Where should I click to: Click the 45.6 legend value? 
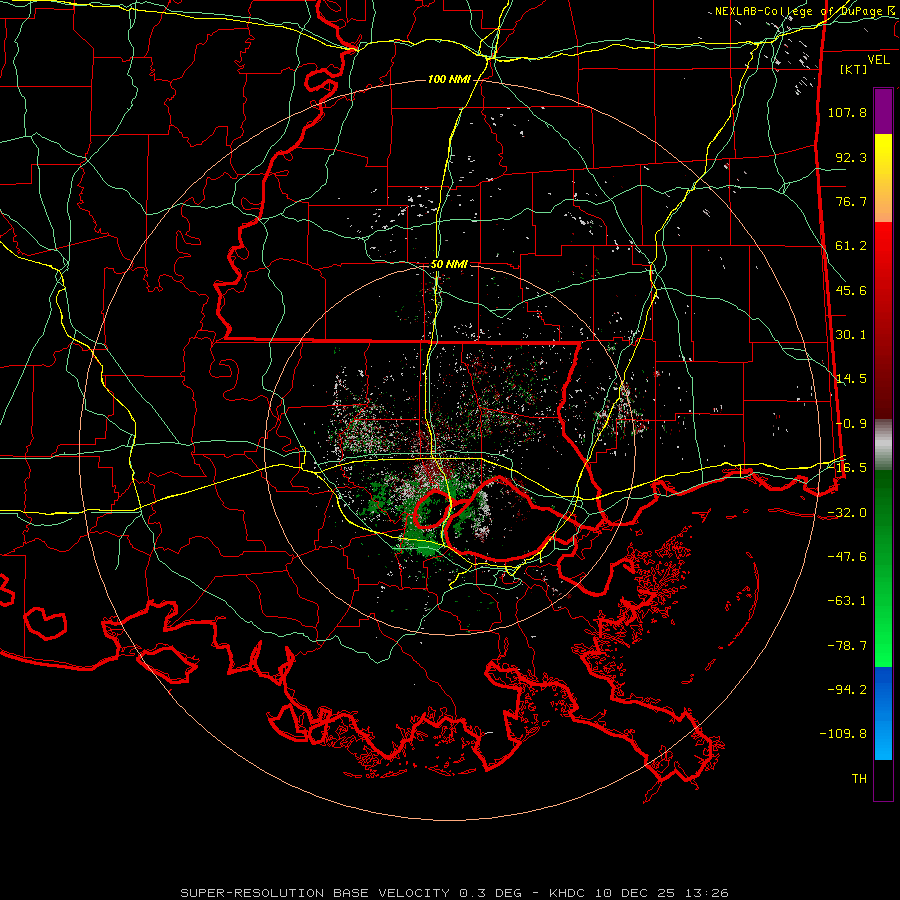pos(851,290)
